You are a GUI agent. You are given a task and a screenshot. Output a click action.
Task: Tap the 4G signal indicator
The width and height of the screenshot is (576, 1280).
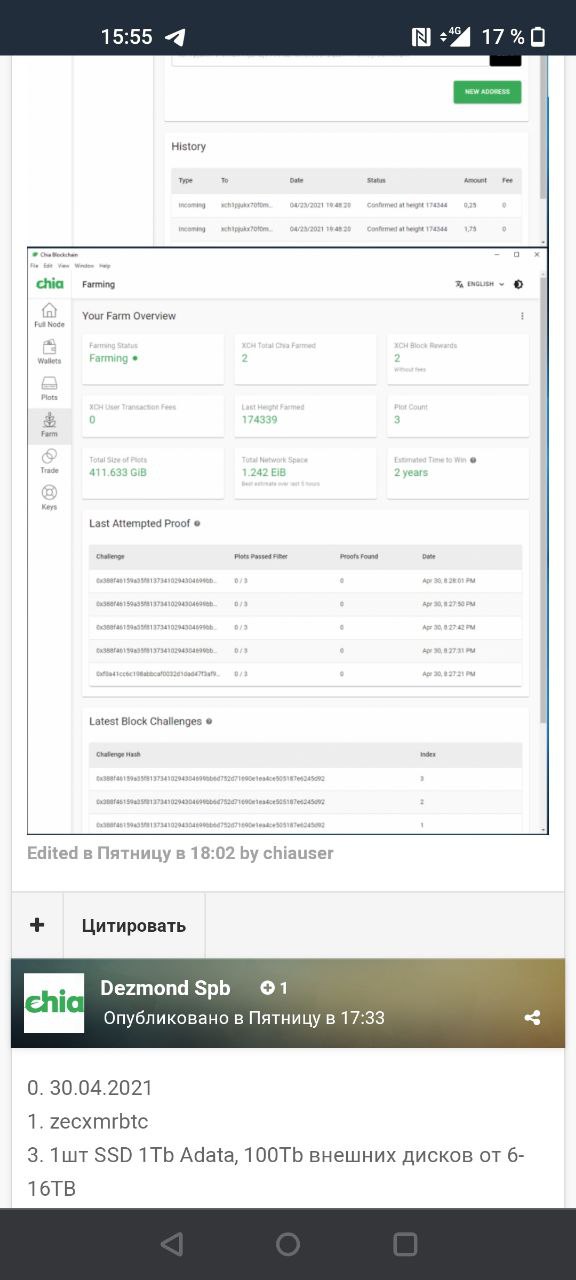455,37
